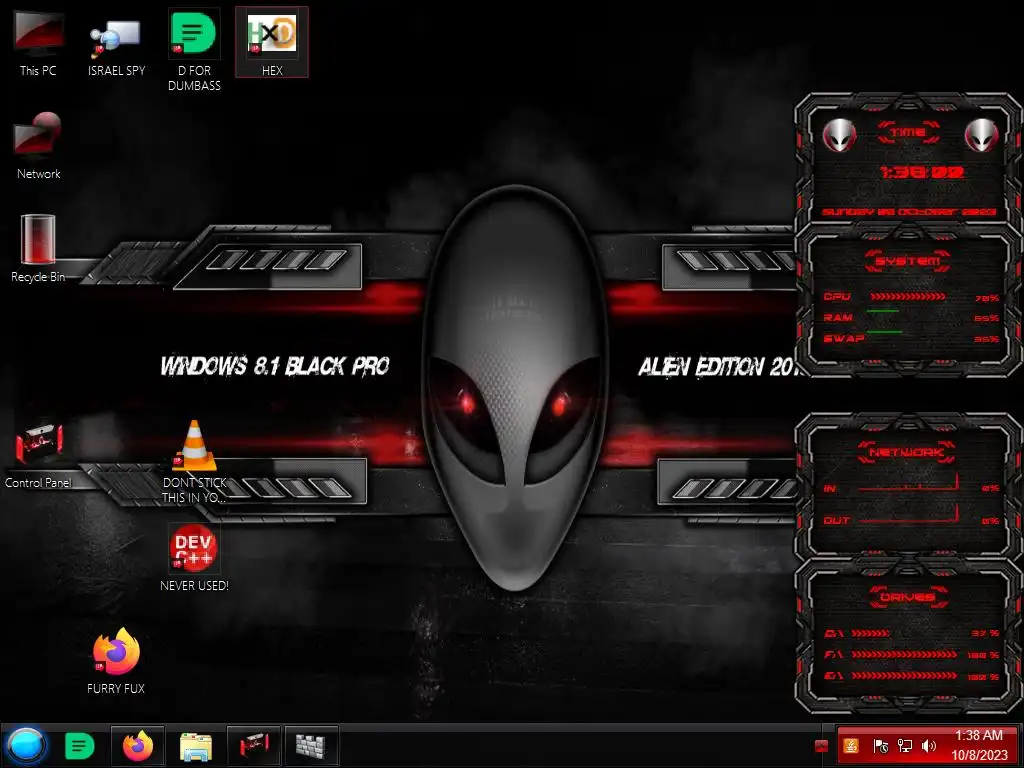Click the left alien head on Time gadget
This screenshot has height=768, width=1024.
tap(839, 135)
